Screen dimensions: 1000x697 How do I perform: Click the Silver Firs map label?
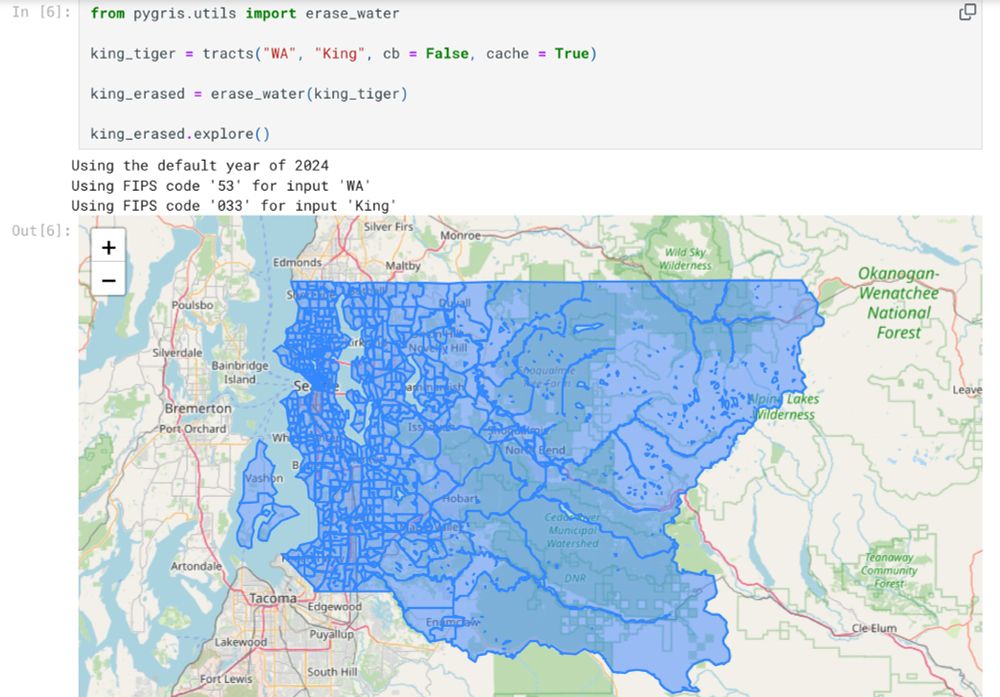pos(388,226)
